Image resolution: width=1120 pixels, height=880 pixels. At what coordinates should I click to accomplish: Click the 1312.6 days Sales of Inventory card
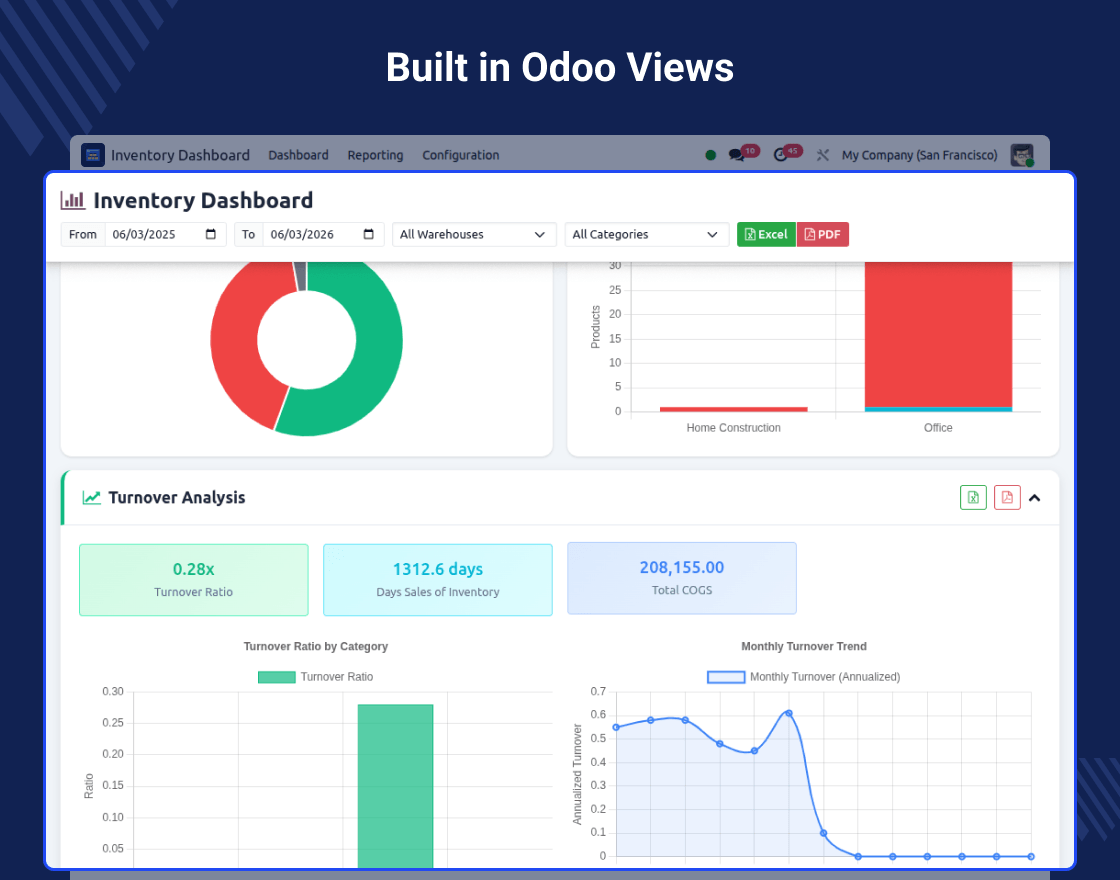(x=438, y=580)
